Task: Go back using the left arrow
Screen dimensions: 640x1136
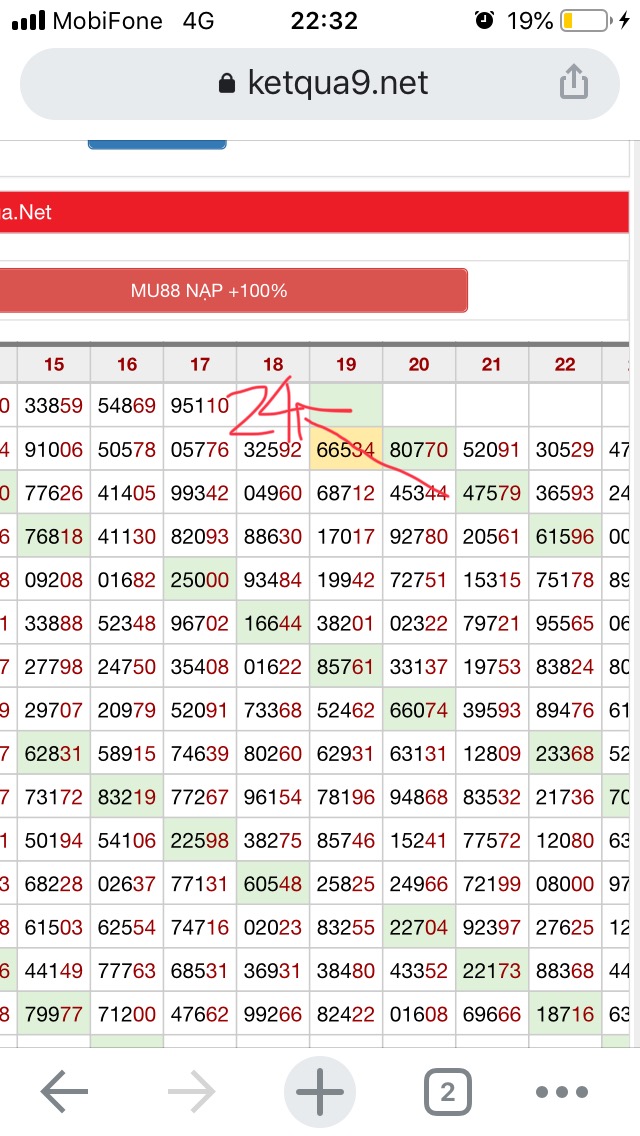Action: tap(64, 1092)
